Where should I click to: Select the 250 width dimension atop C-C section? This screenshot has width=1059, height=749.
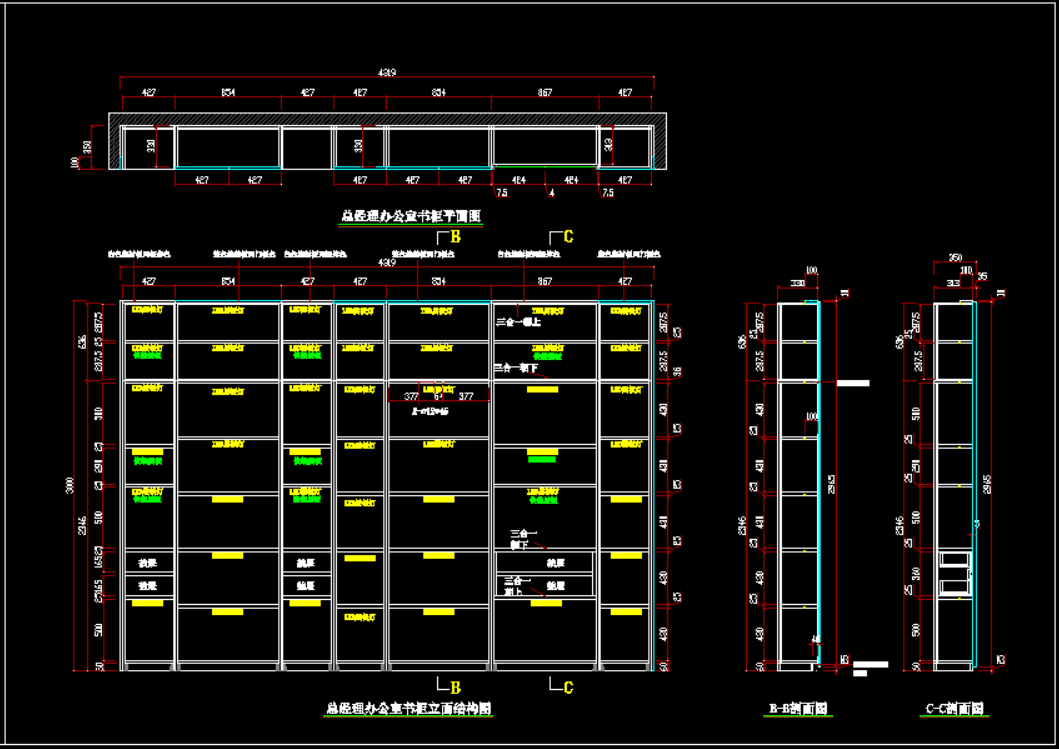pyautogui.click(x=954, y=258)
